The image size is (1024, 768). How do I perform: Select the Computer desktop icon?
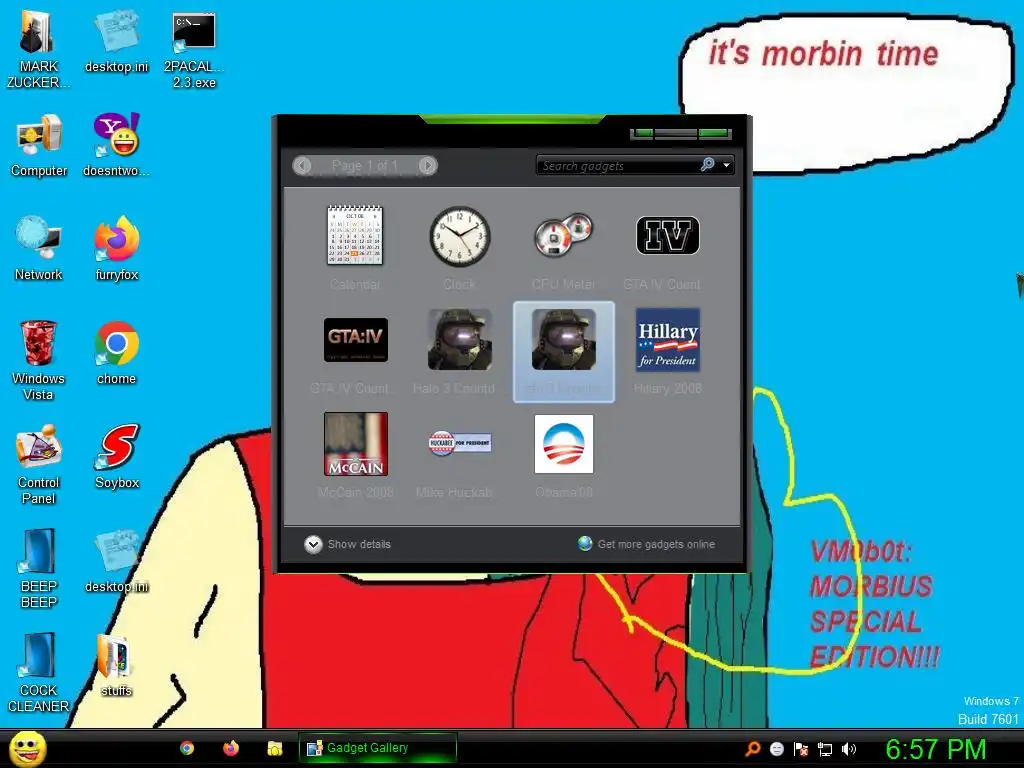click(39, 146)
